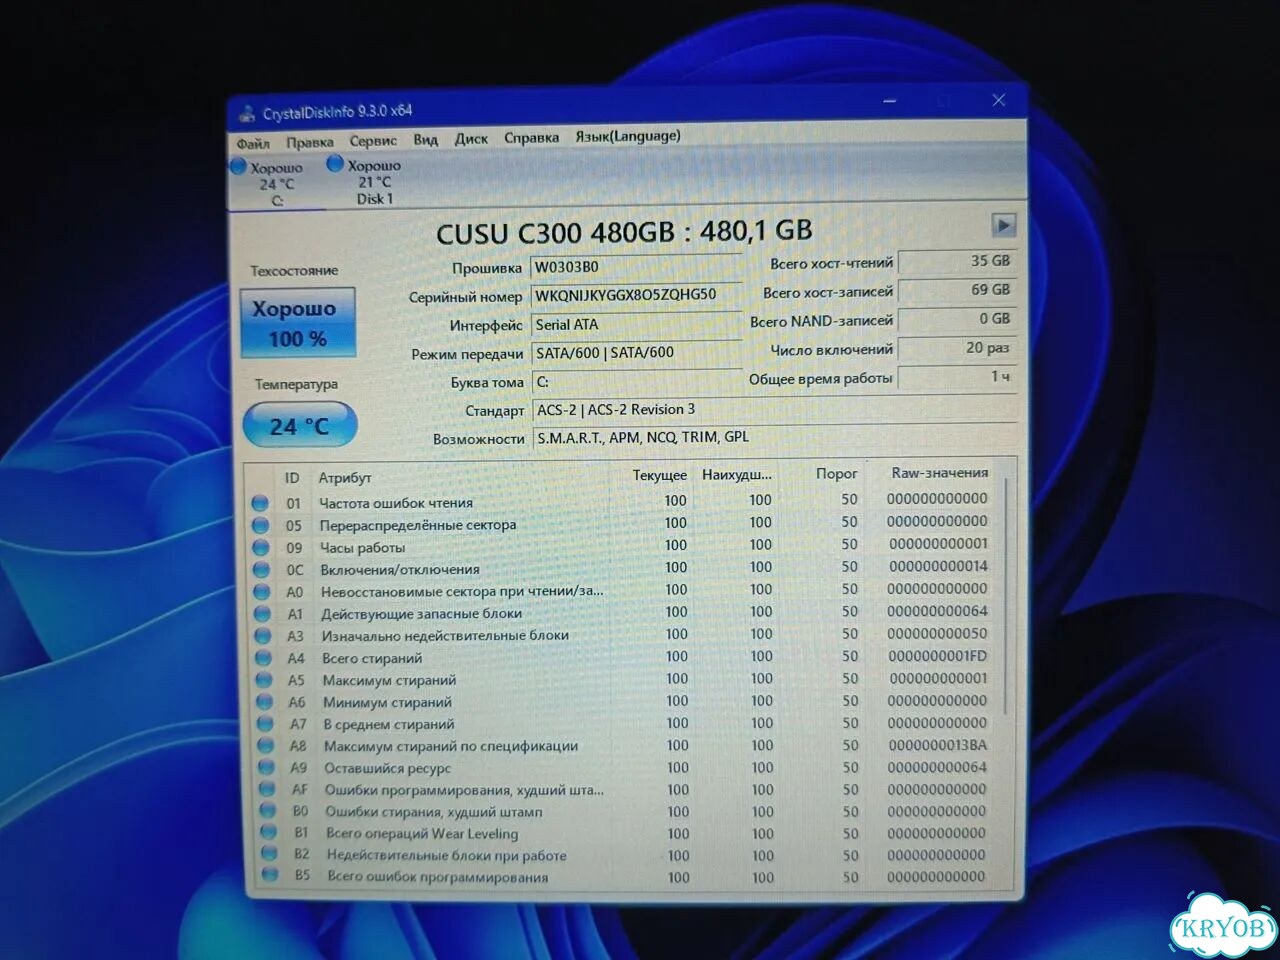Viewport: 1280px width, 960px height.
Task: Click the blue status orb on Disk 1 tab
Action: click(336, 164)
